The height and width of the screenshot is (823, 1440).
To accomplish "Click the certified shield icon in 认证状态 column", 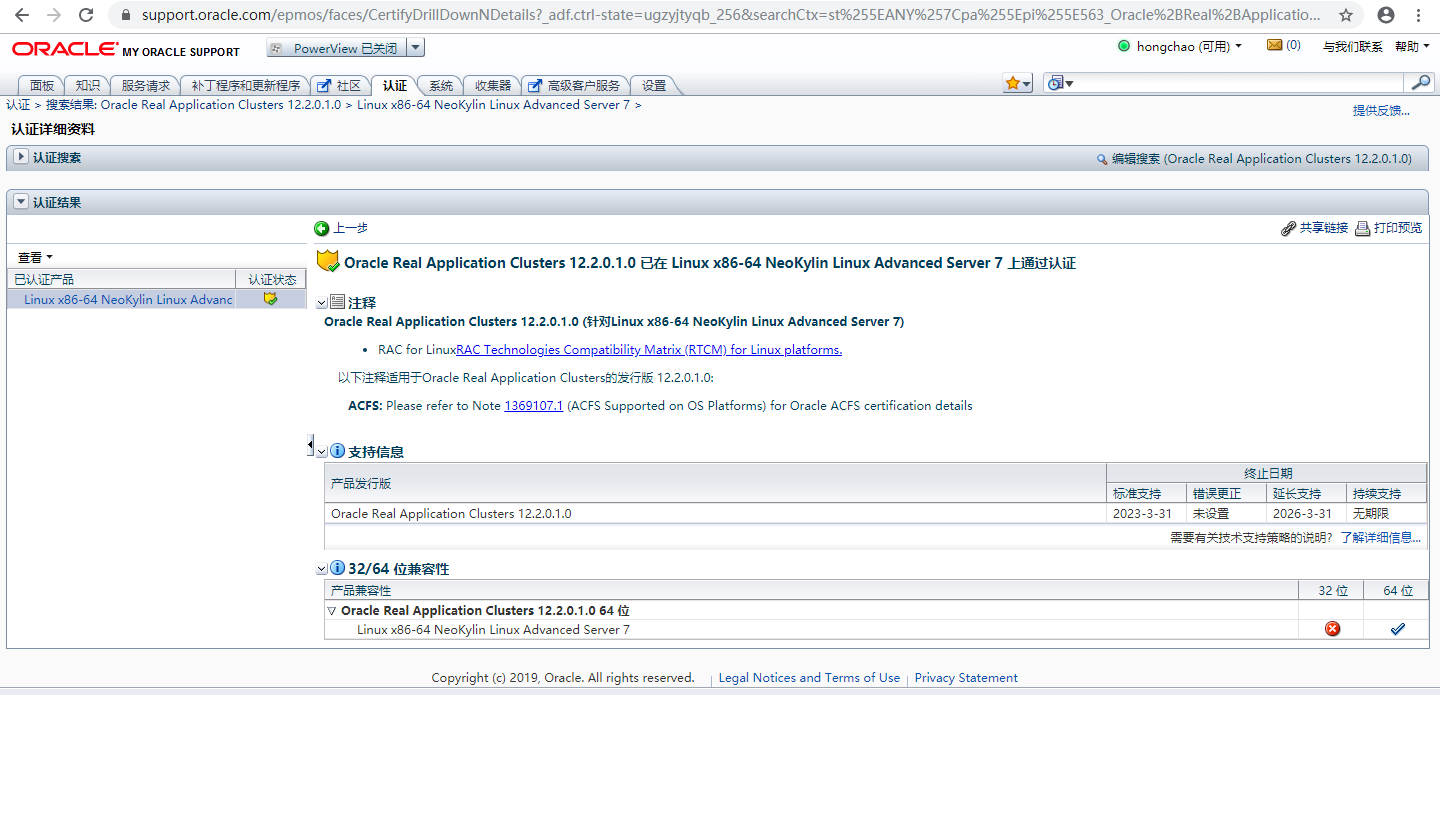I will point(270,299).
